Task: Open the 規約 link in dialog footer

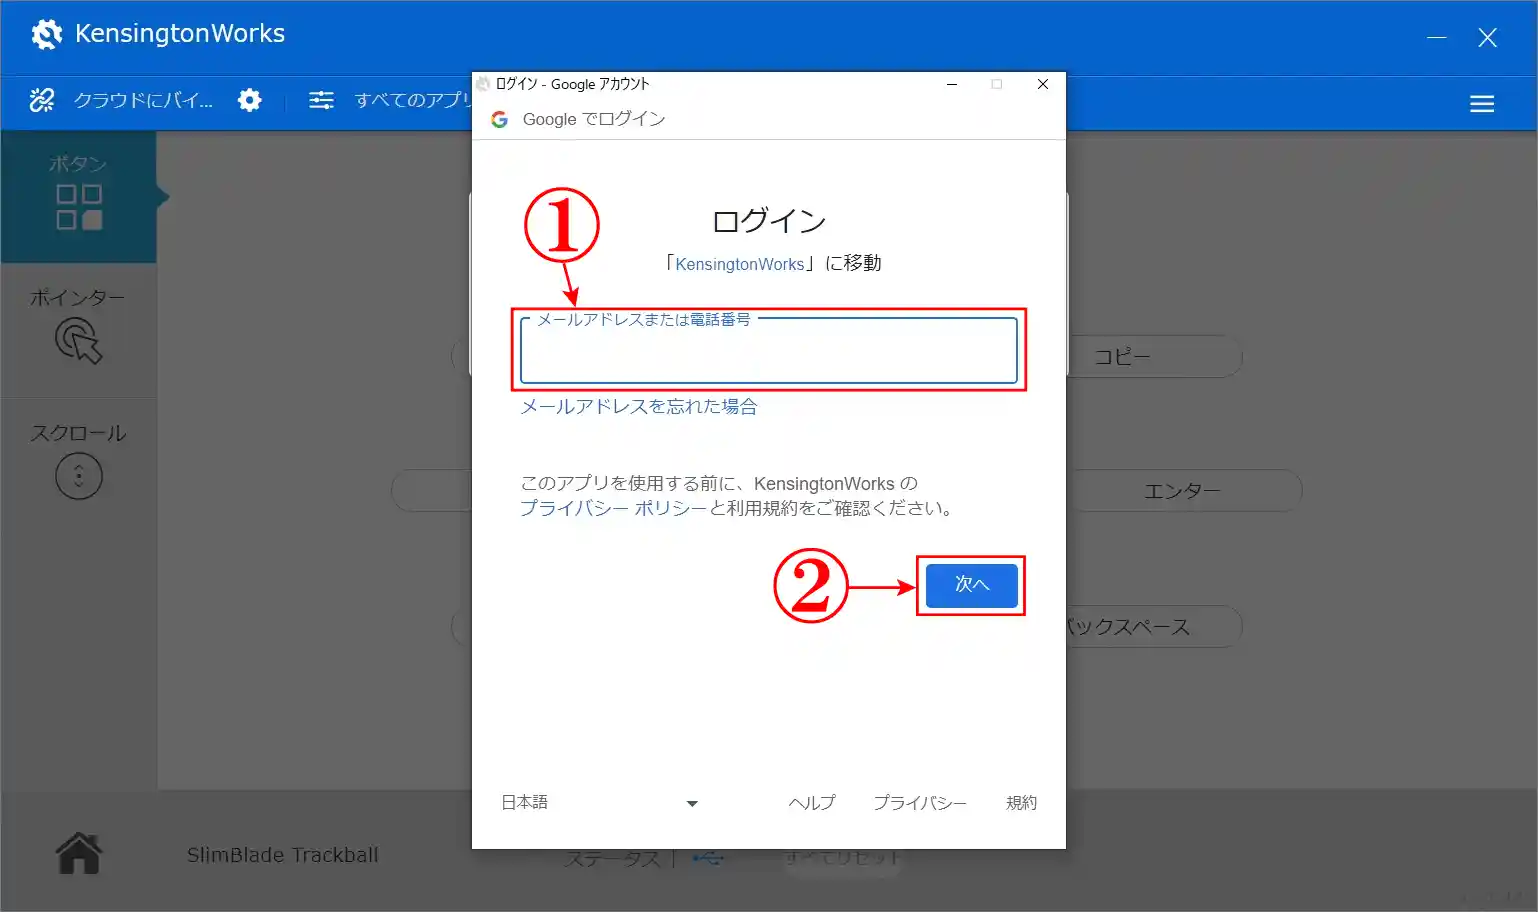Action: coord(1021,803)
